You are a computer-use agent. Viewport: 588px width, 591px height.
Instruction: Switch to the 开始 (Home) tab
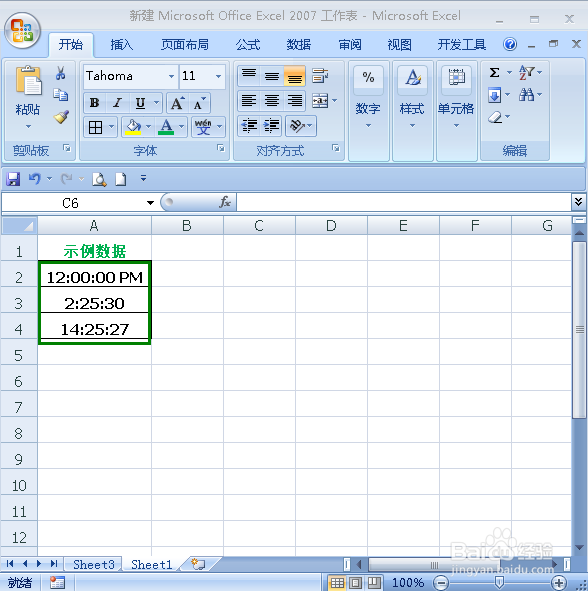(70, 44)
